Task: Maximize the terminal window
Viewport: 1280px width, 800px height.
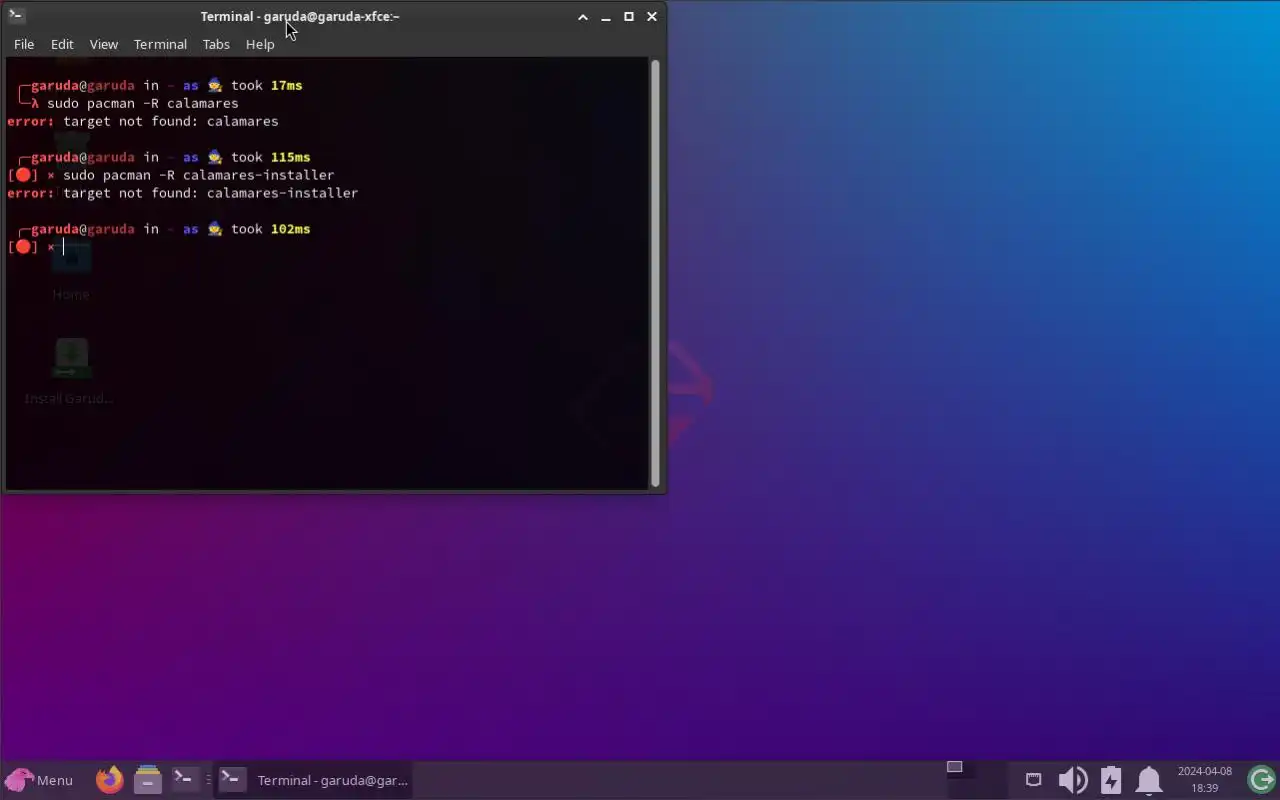Action: click(x=629, y=16)
